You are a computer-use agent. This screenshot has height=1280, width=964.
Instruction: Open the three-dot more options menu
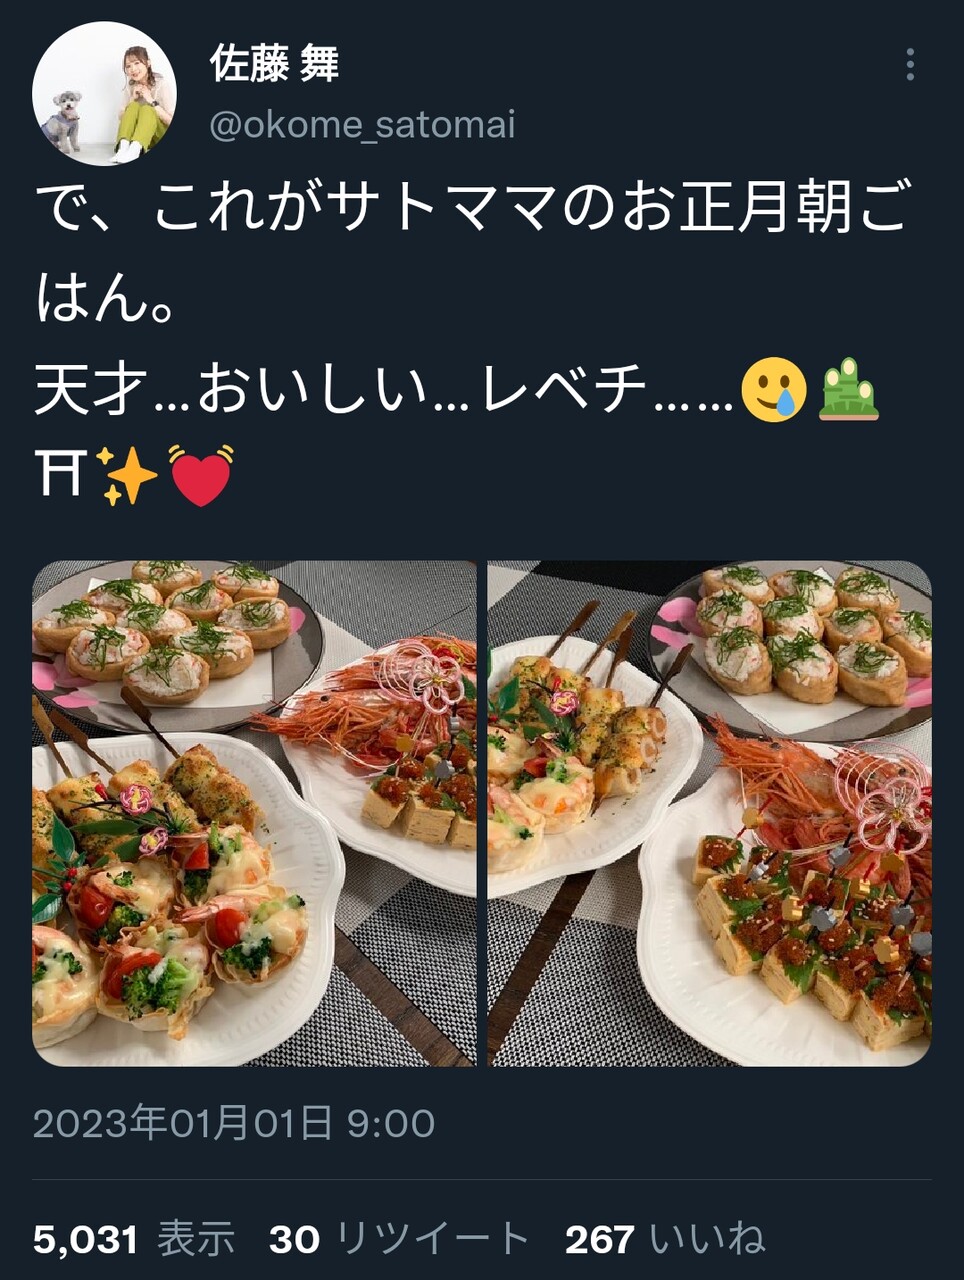(909, 64)
